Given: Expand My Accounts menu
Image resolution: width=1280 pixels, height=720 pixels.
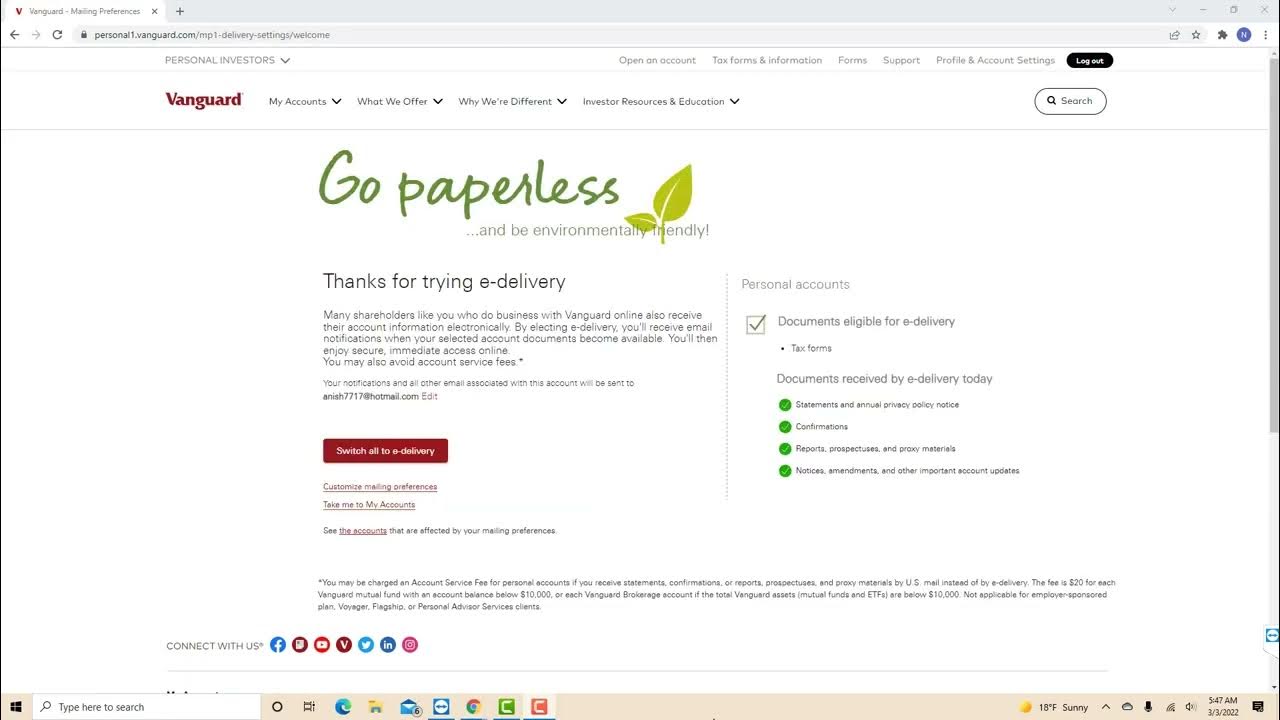Looking at the screenshot, I should tap(305, 101).
